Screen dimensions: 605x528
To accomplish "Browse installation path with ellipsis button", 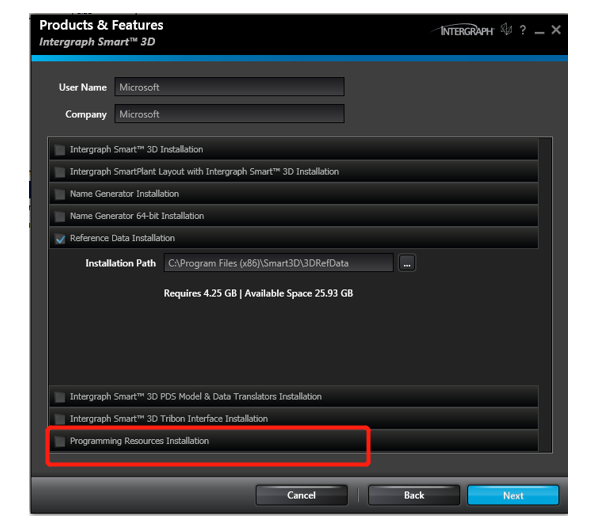I will point(407,263).
